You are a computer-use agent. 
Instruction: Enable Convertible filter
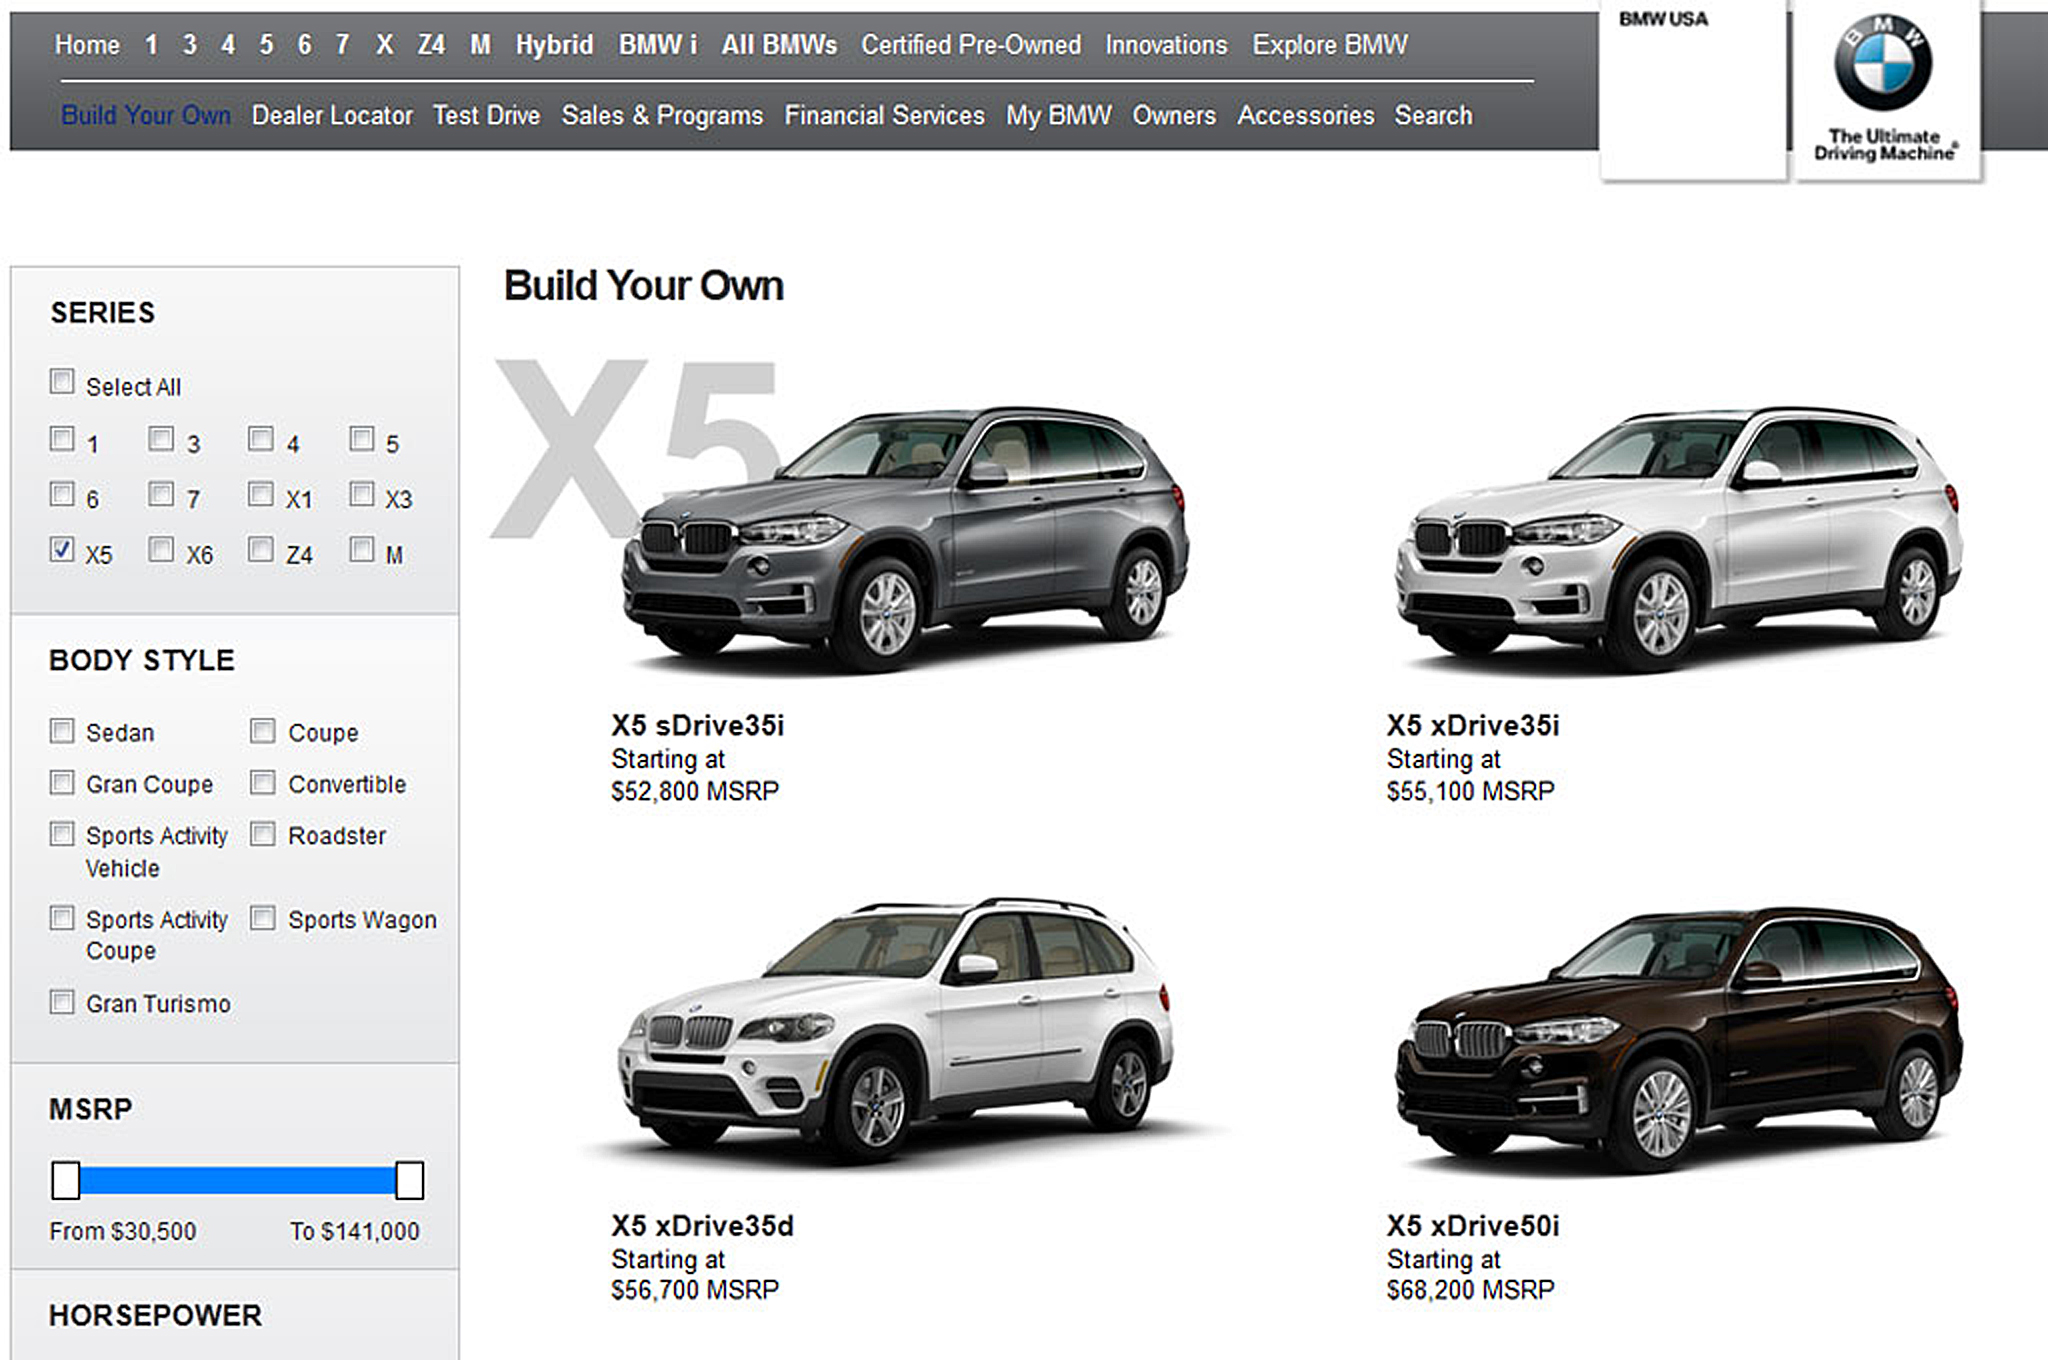pos(263,782)
